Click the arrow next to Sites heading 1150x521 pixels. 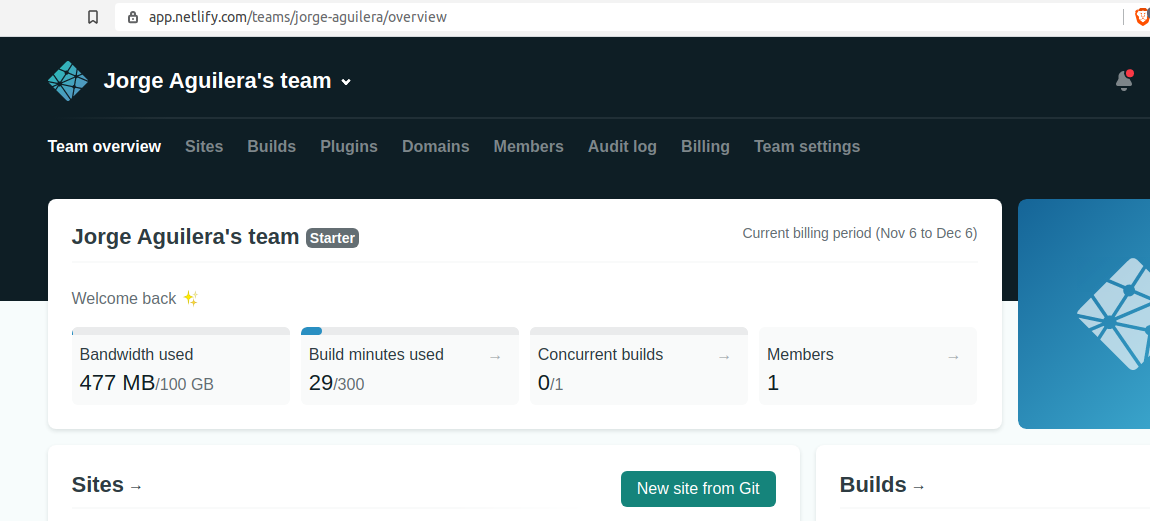click(136, 487)
